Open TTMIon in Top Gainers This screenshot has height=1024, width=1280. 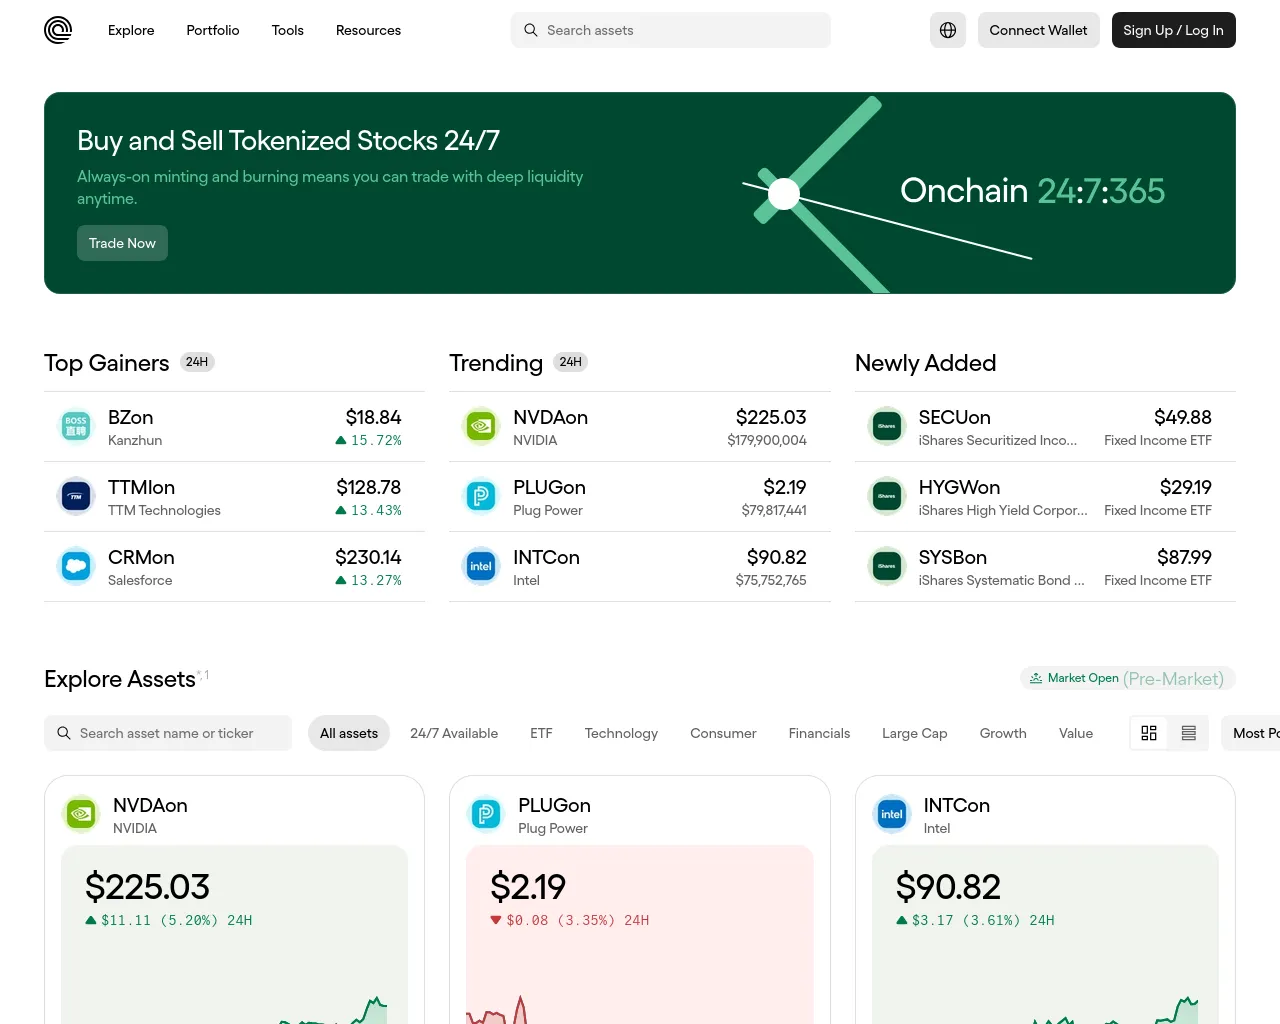234,497
